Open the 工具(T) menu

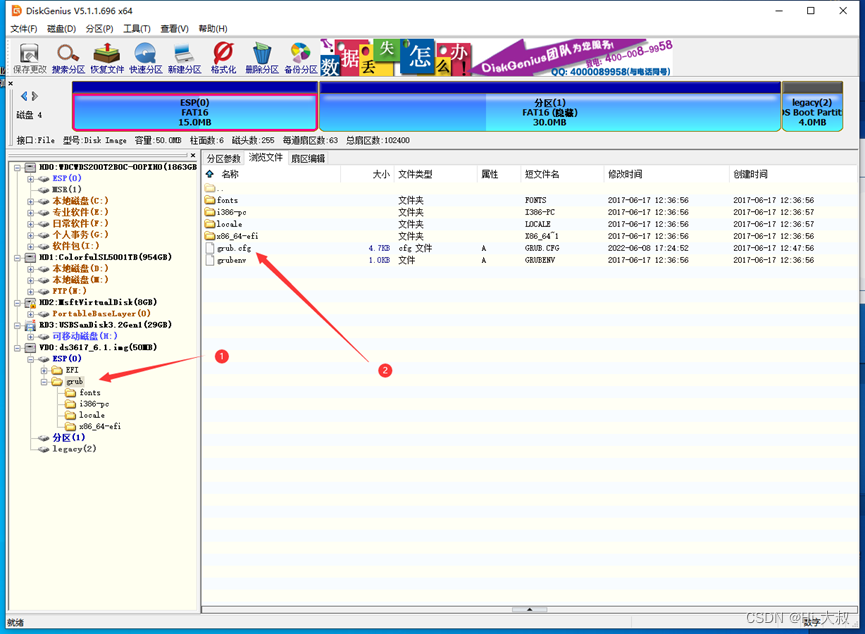(x=135, y=29)
